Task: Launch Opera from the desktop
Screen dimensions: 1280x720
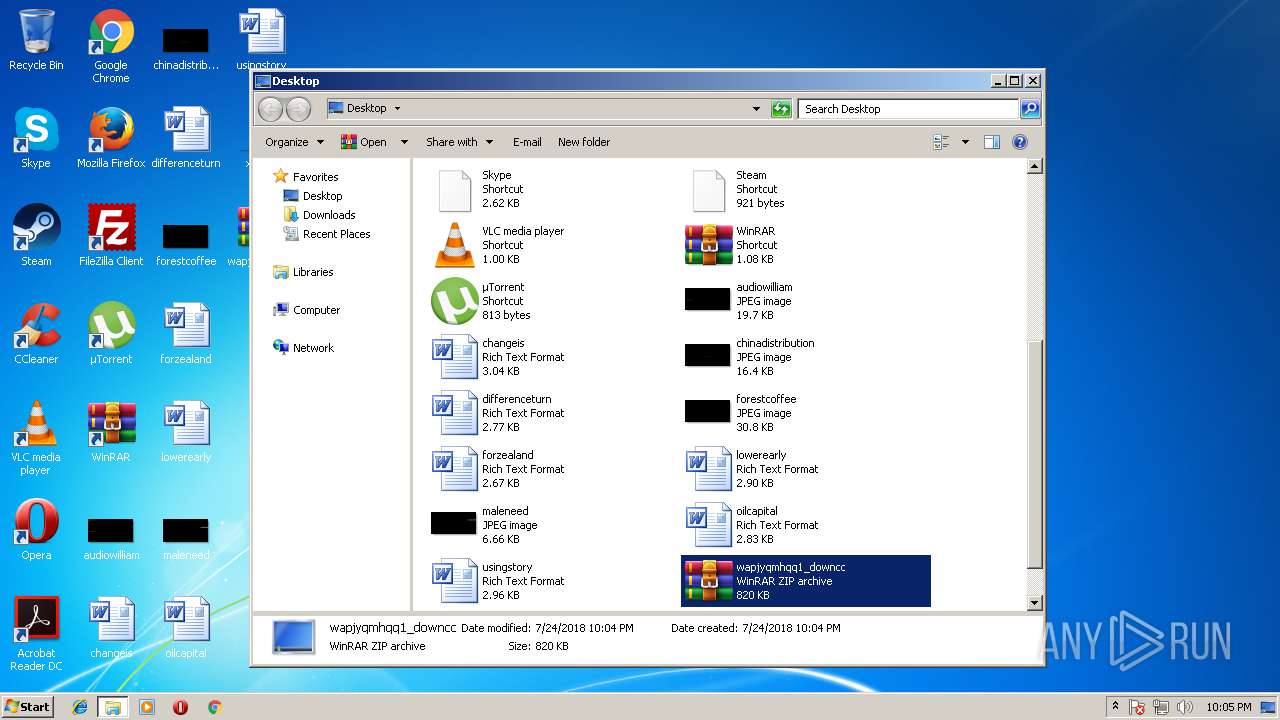Action: 36,530
